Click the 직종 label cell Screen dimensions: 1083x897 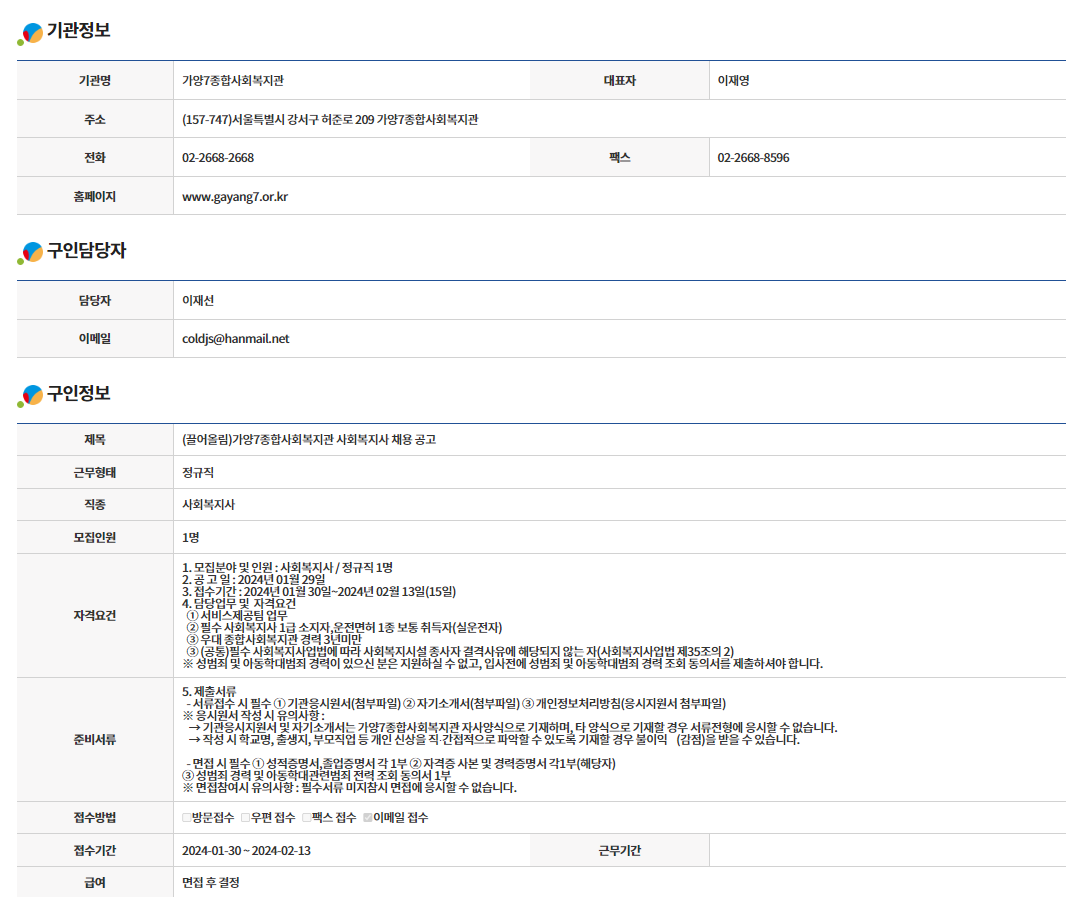95,505
